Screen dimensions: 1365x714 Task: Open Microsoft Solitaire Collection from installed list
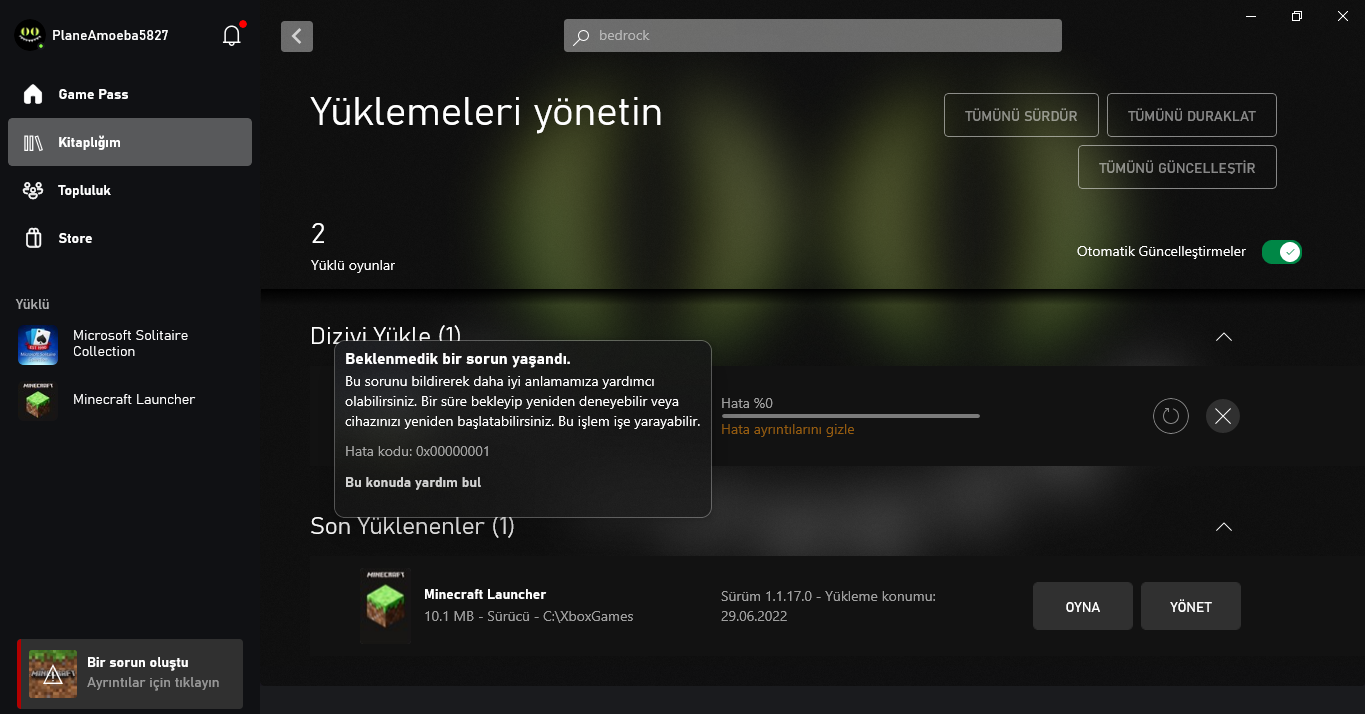pyautogui.click(x=130, y=344)
